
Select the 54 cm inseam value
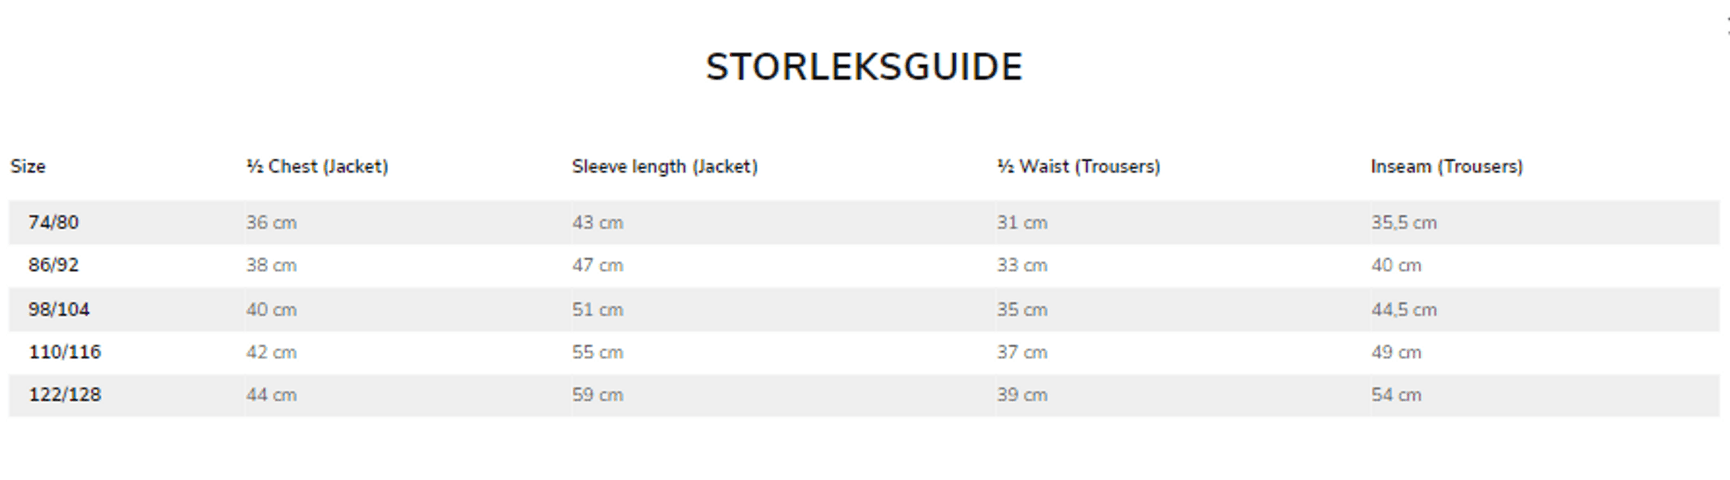tap(1396, 396)
